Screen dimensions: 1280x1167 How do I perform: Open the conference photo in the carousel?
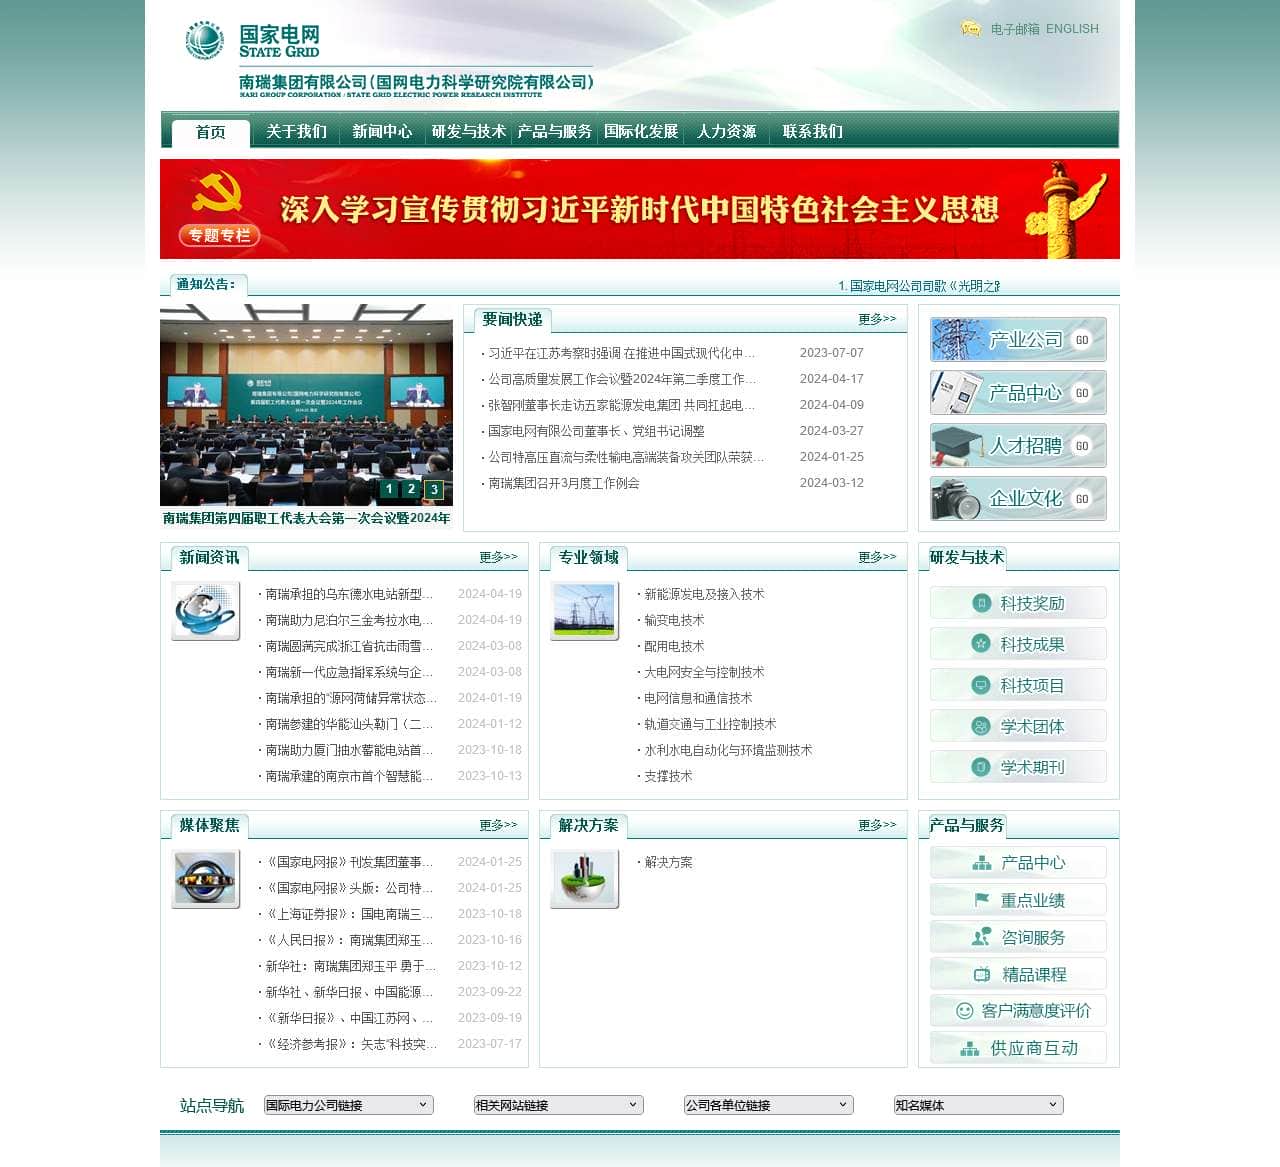[306, 405]
